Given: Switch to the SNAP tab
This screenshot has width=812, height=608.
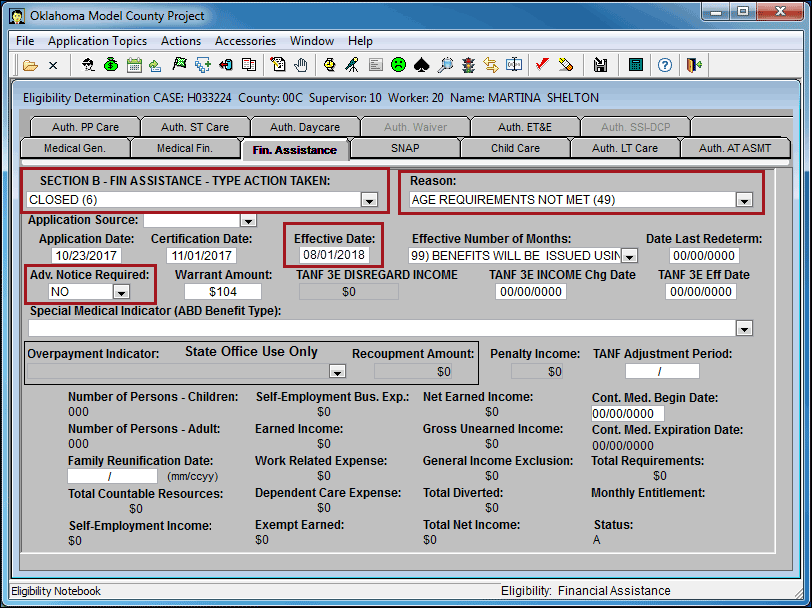Looking at the screenshot, I should [405, 148].
